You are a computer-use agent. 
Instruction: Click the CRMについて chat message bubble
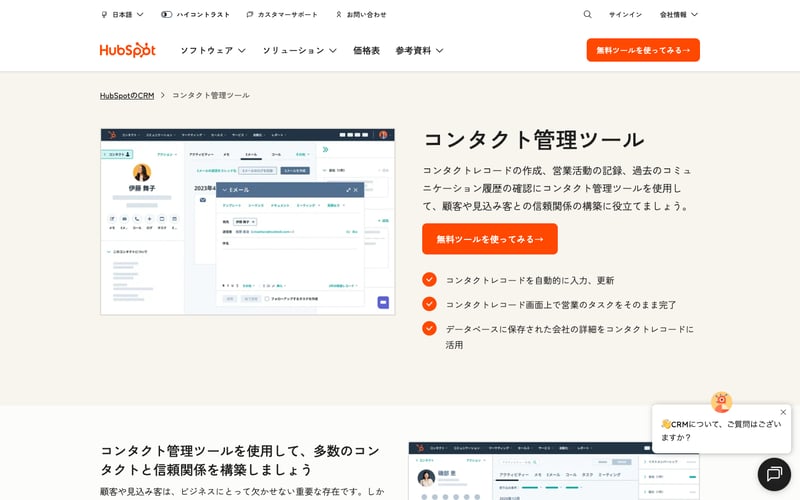coord(721,429)
